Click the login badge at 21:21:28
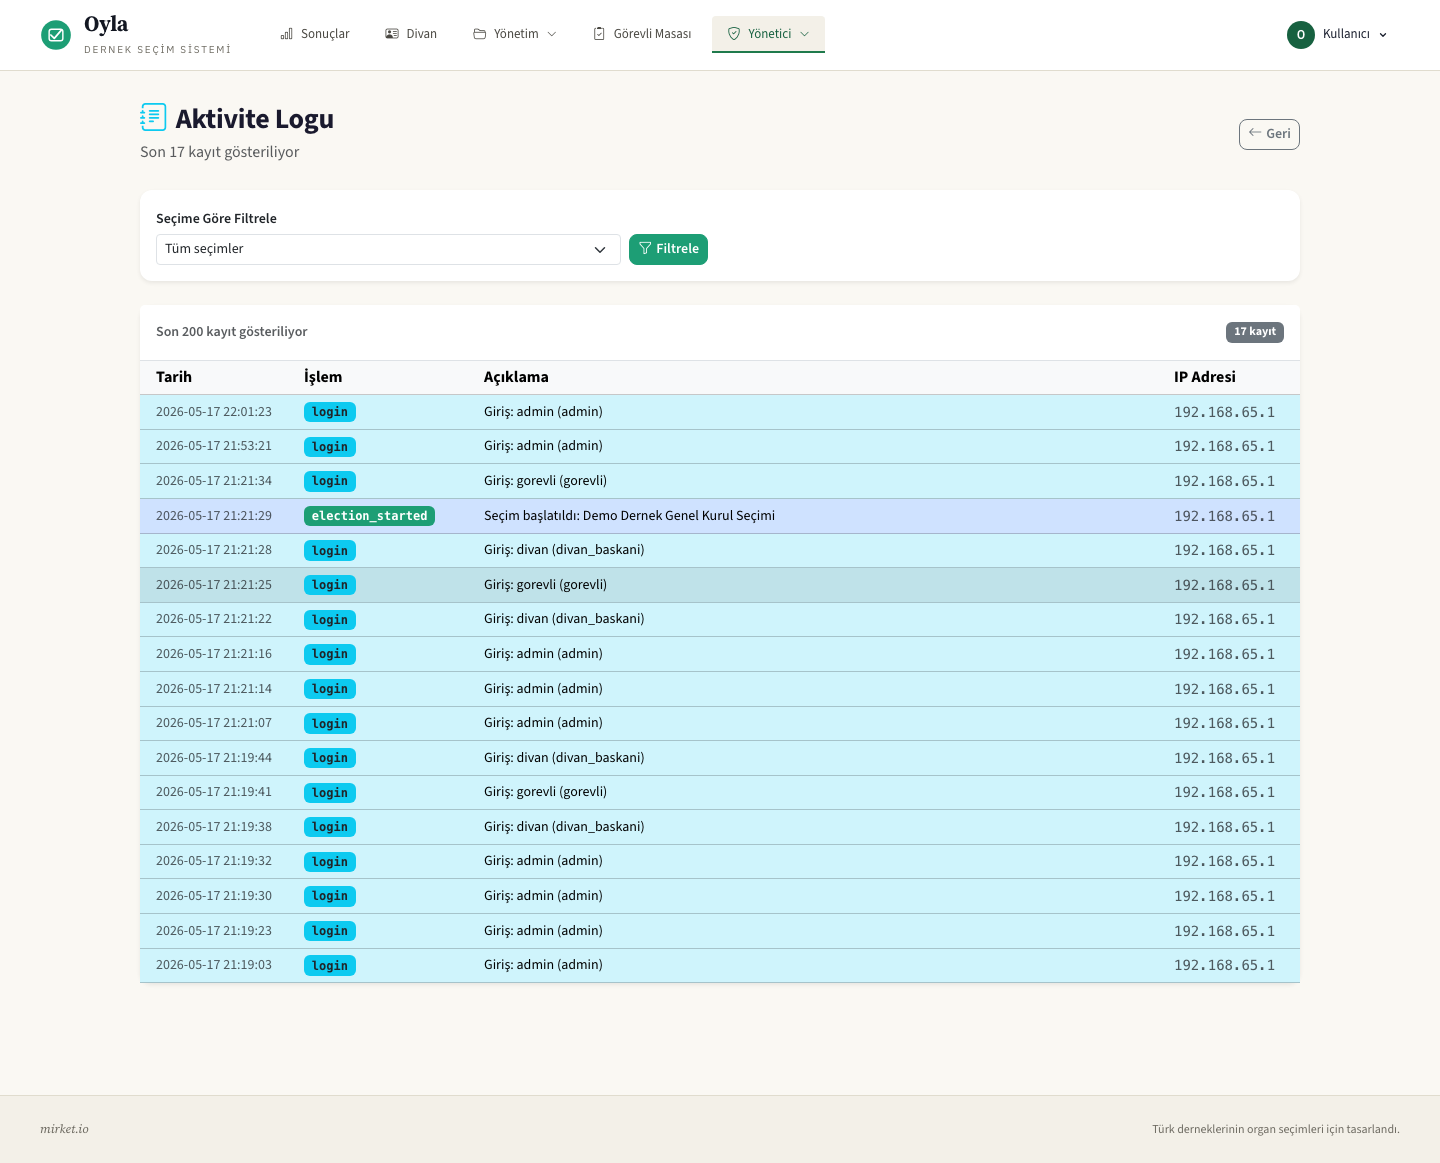 [x=330, y=551]
